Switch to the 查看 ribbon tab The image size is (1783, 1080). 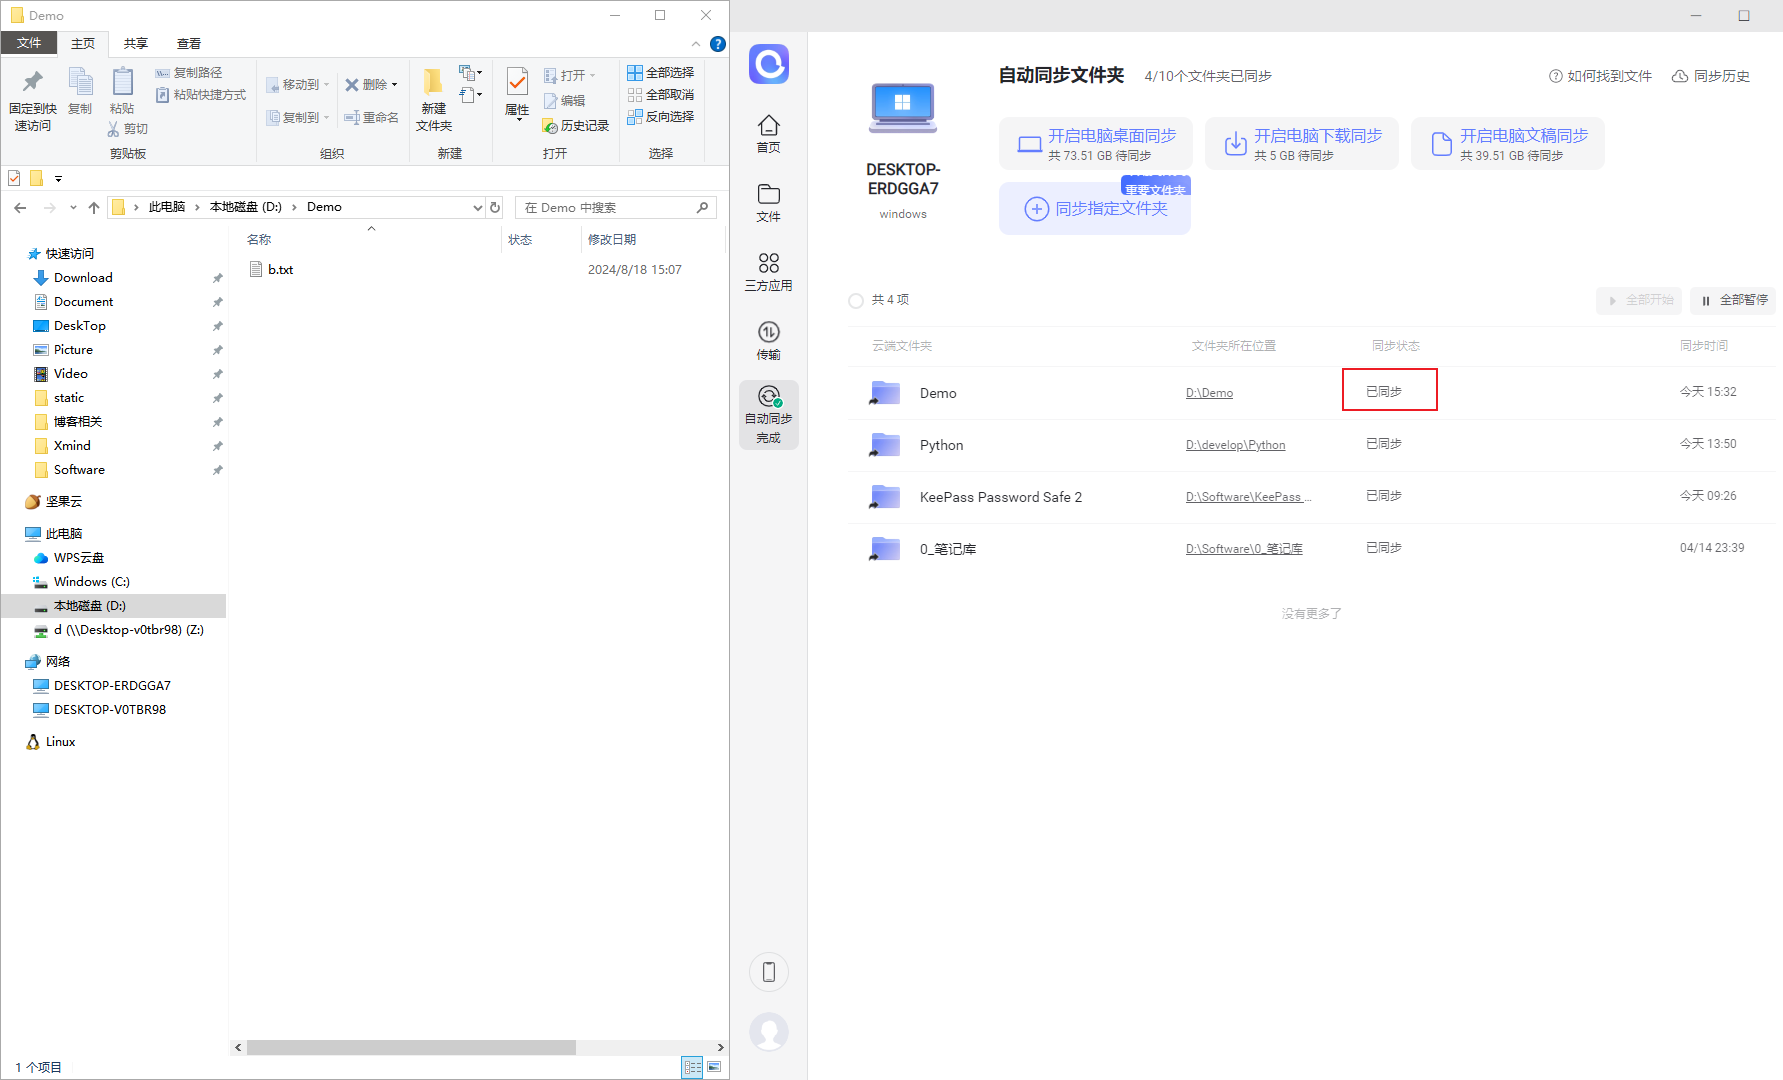[x=189, y=44]
